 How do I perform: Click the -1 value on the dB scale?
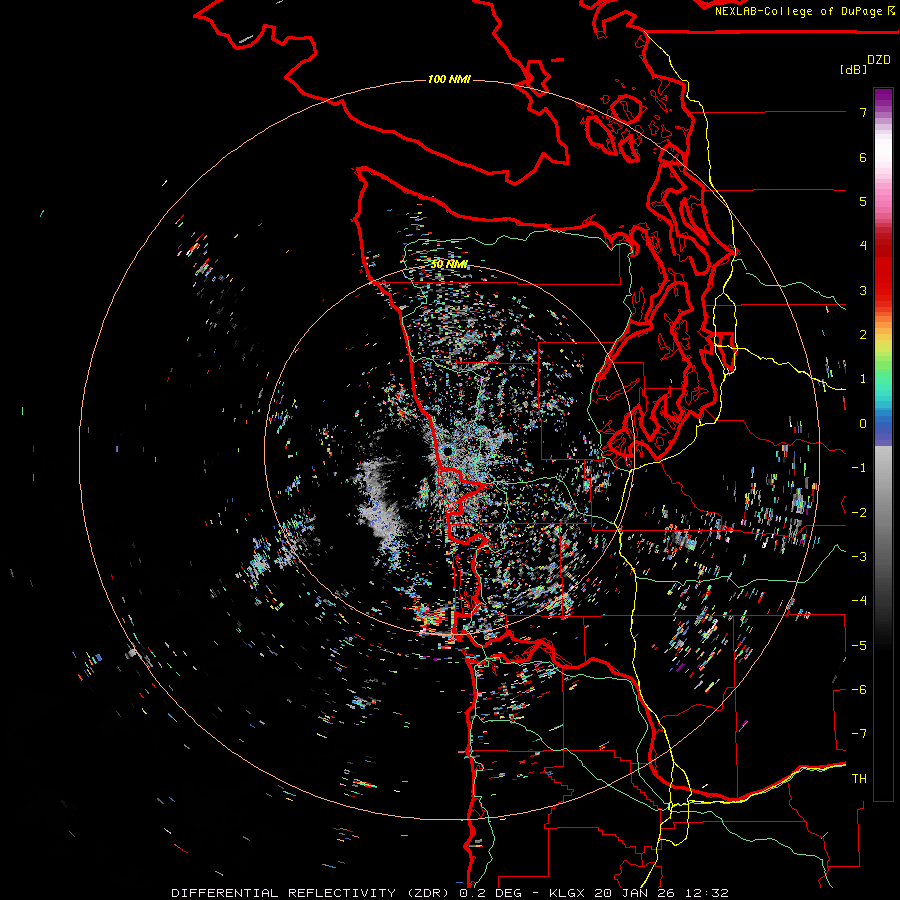tap(859, 468)
